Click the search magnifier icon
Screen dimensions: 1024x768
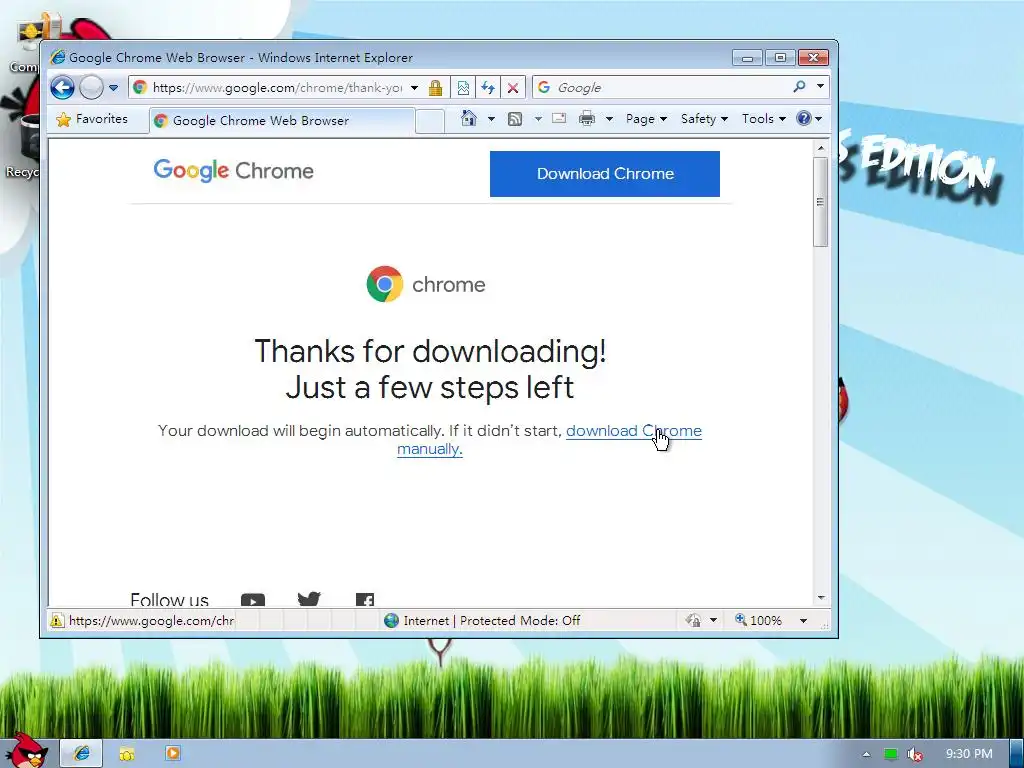(x=799, y=86)
